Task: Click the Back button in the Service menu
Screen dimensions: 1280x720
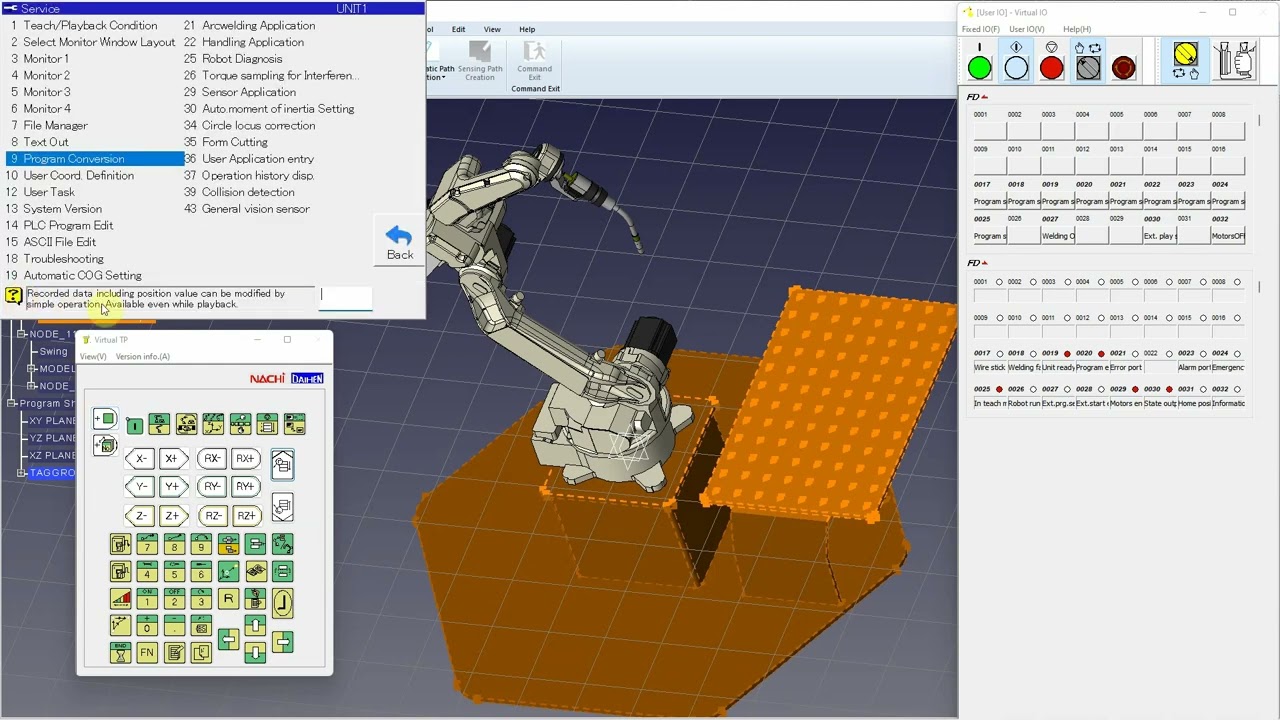Action: tap(399, 243)
